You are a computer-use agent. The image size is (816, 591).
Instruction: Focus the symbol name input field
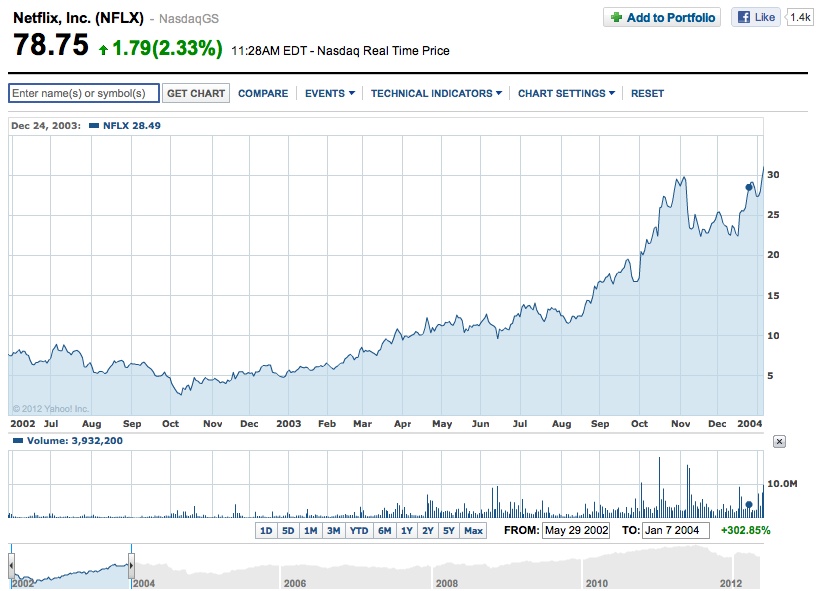coord(84,94)
